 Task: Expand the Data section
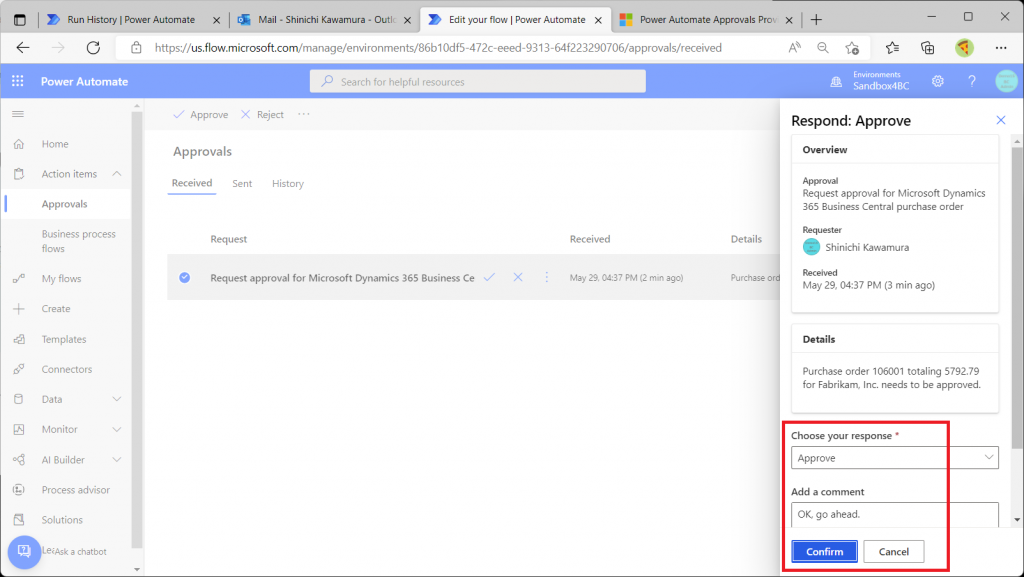pos(117,399)
